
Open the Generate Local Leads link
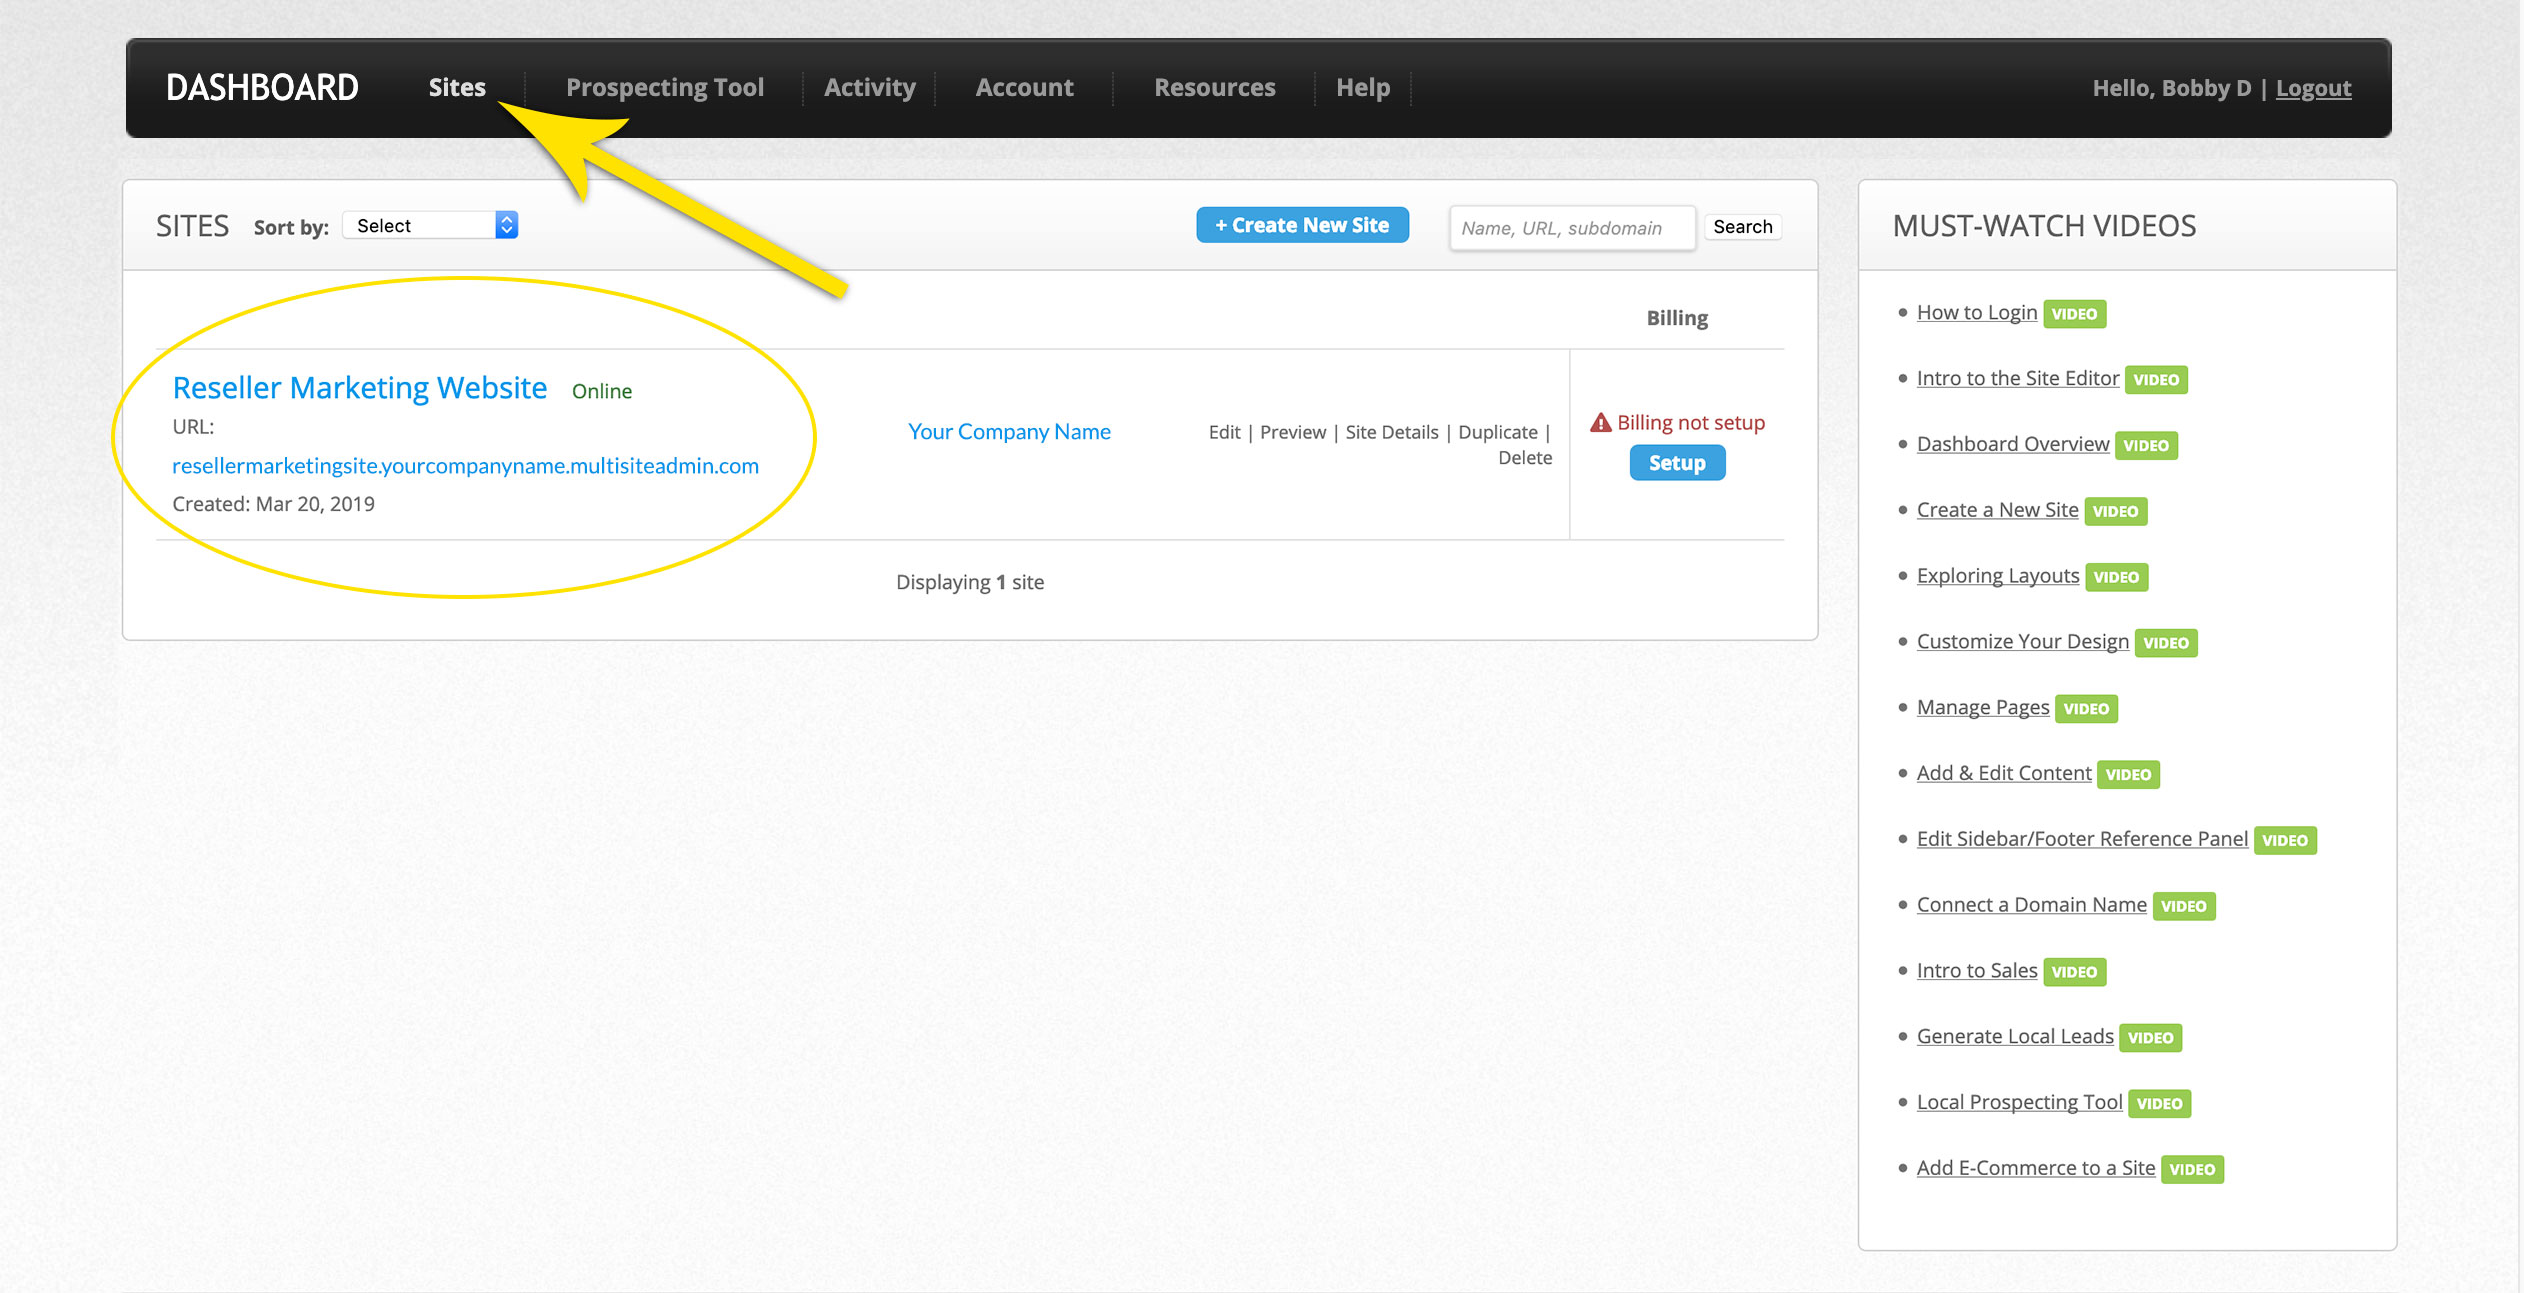point(2015,1037)
